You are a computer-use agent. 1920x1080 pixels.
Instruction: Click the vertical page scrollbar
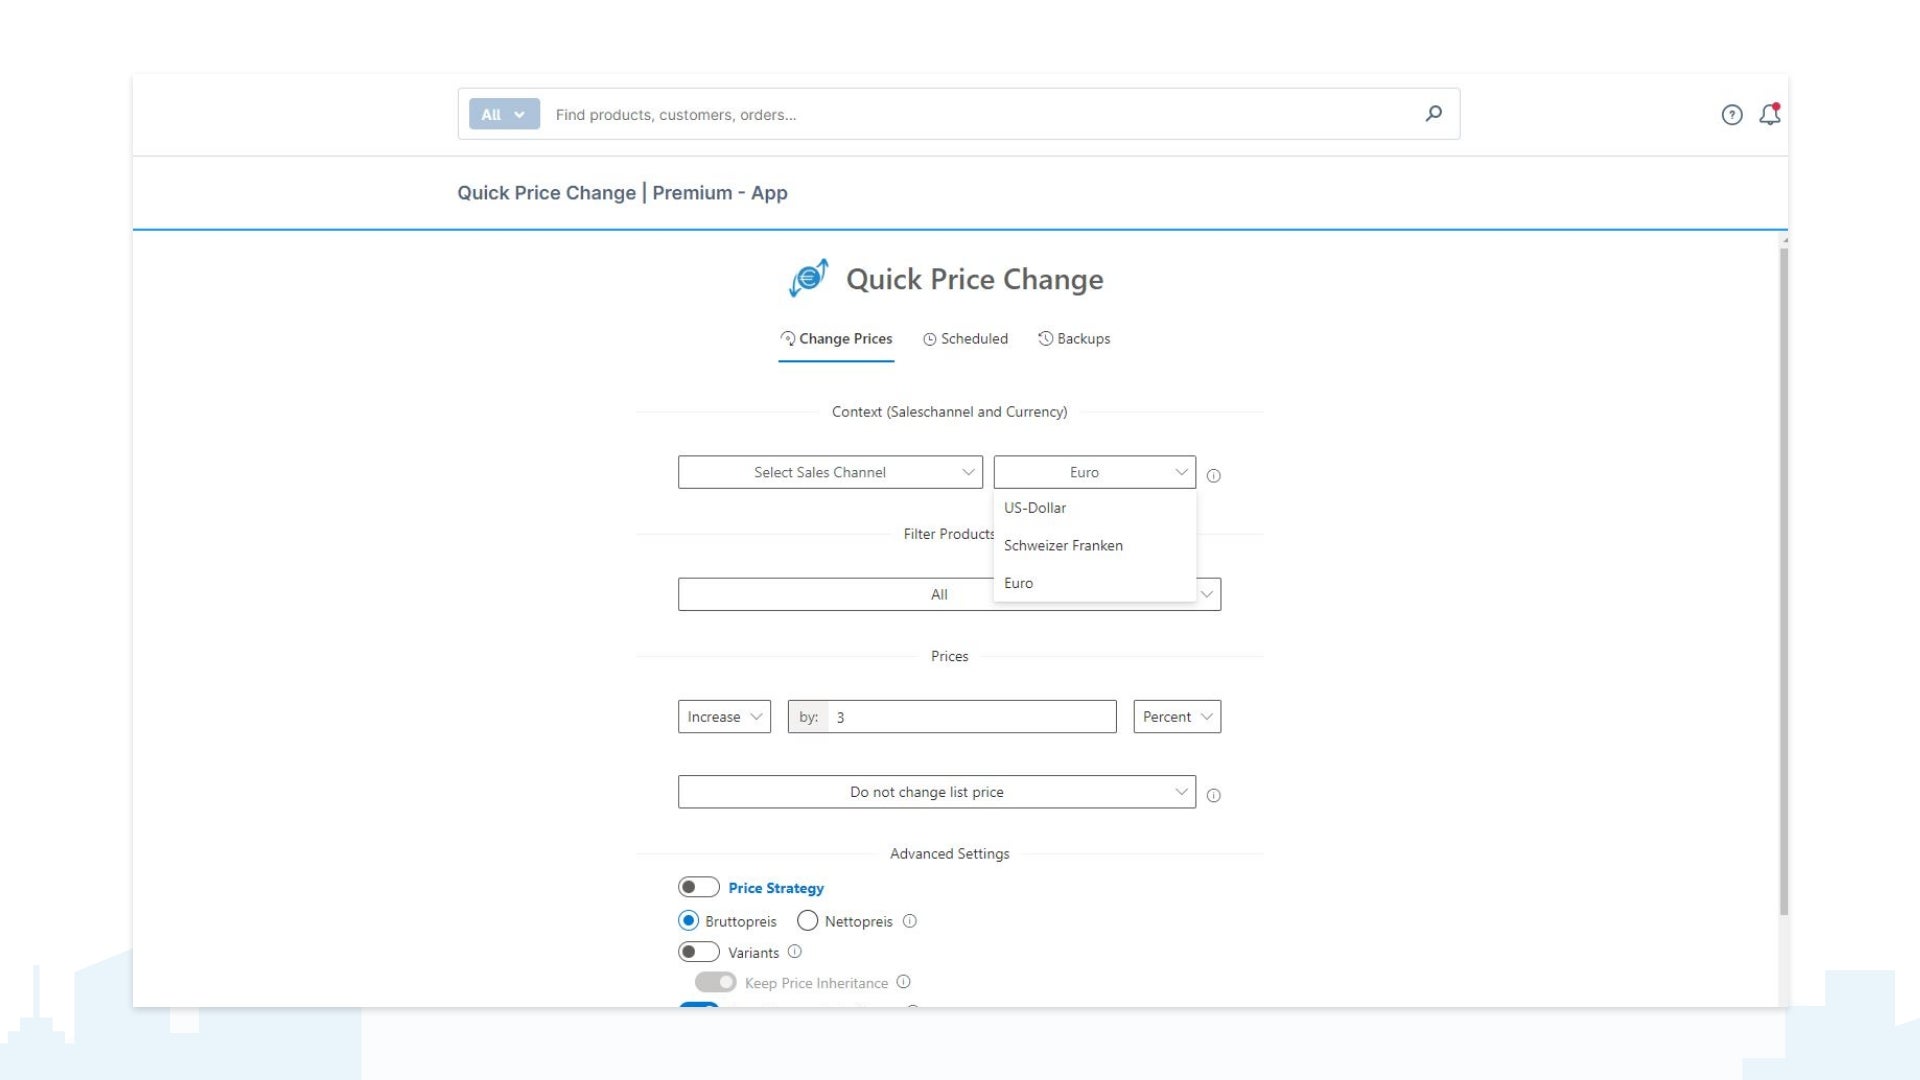1783,580
